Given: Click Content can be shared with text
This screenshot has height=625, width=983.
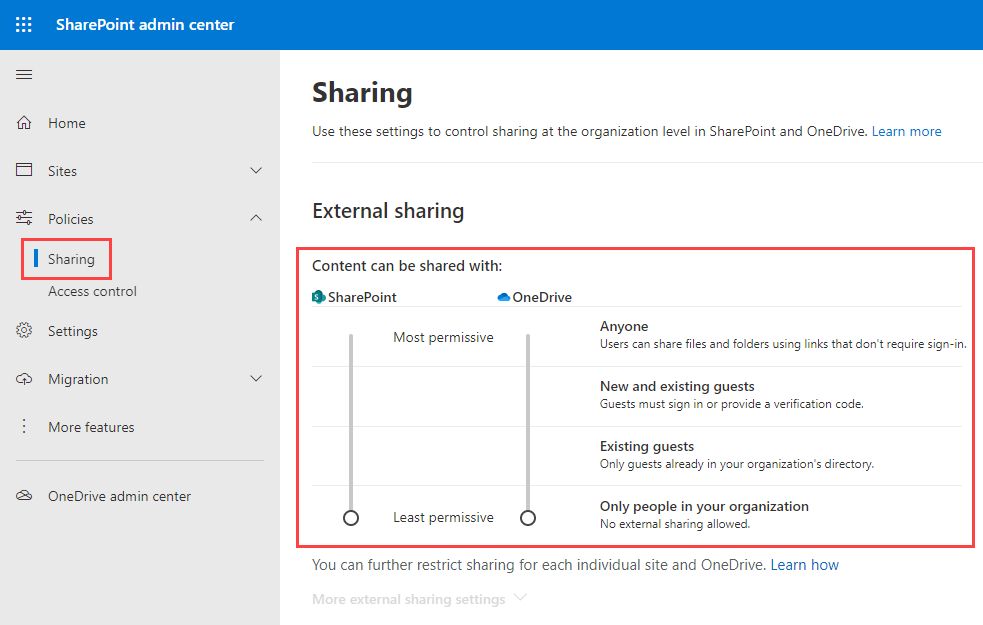Looking at the screenshot, I should [407, 266].
